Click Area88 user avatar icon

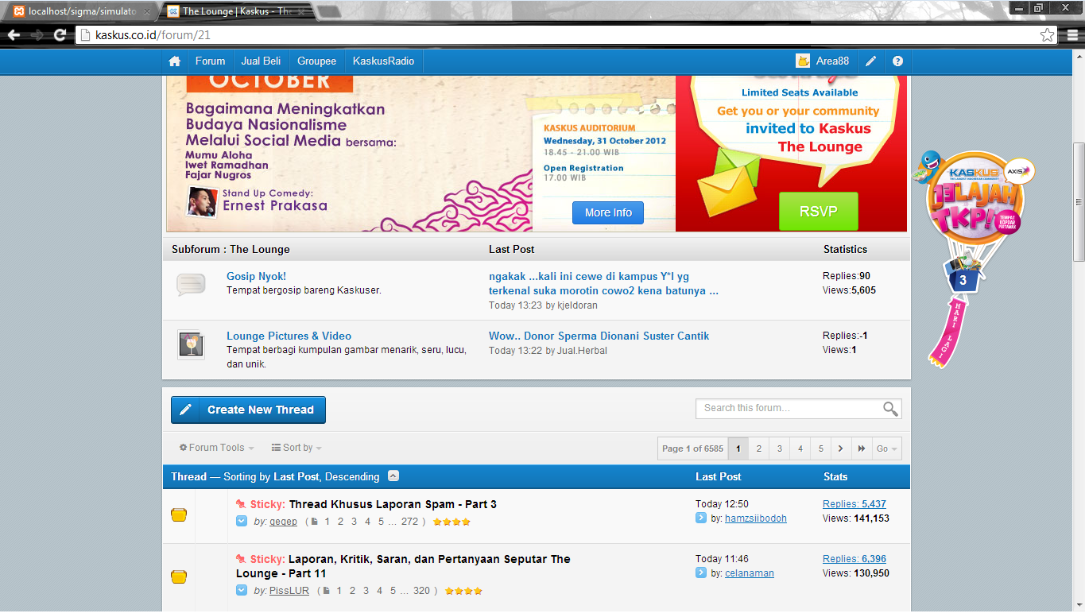point(803,61)
